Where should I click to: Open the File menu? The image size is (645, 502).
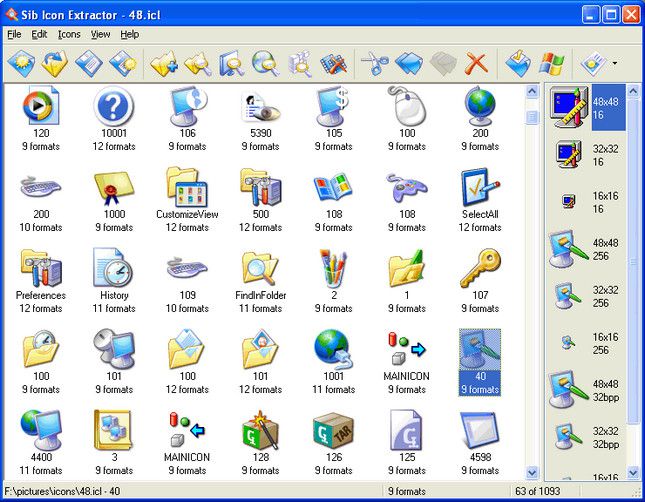pyautogui.click(x=14, y=35)
